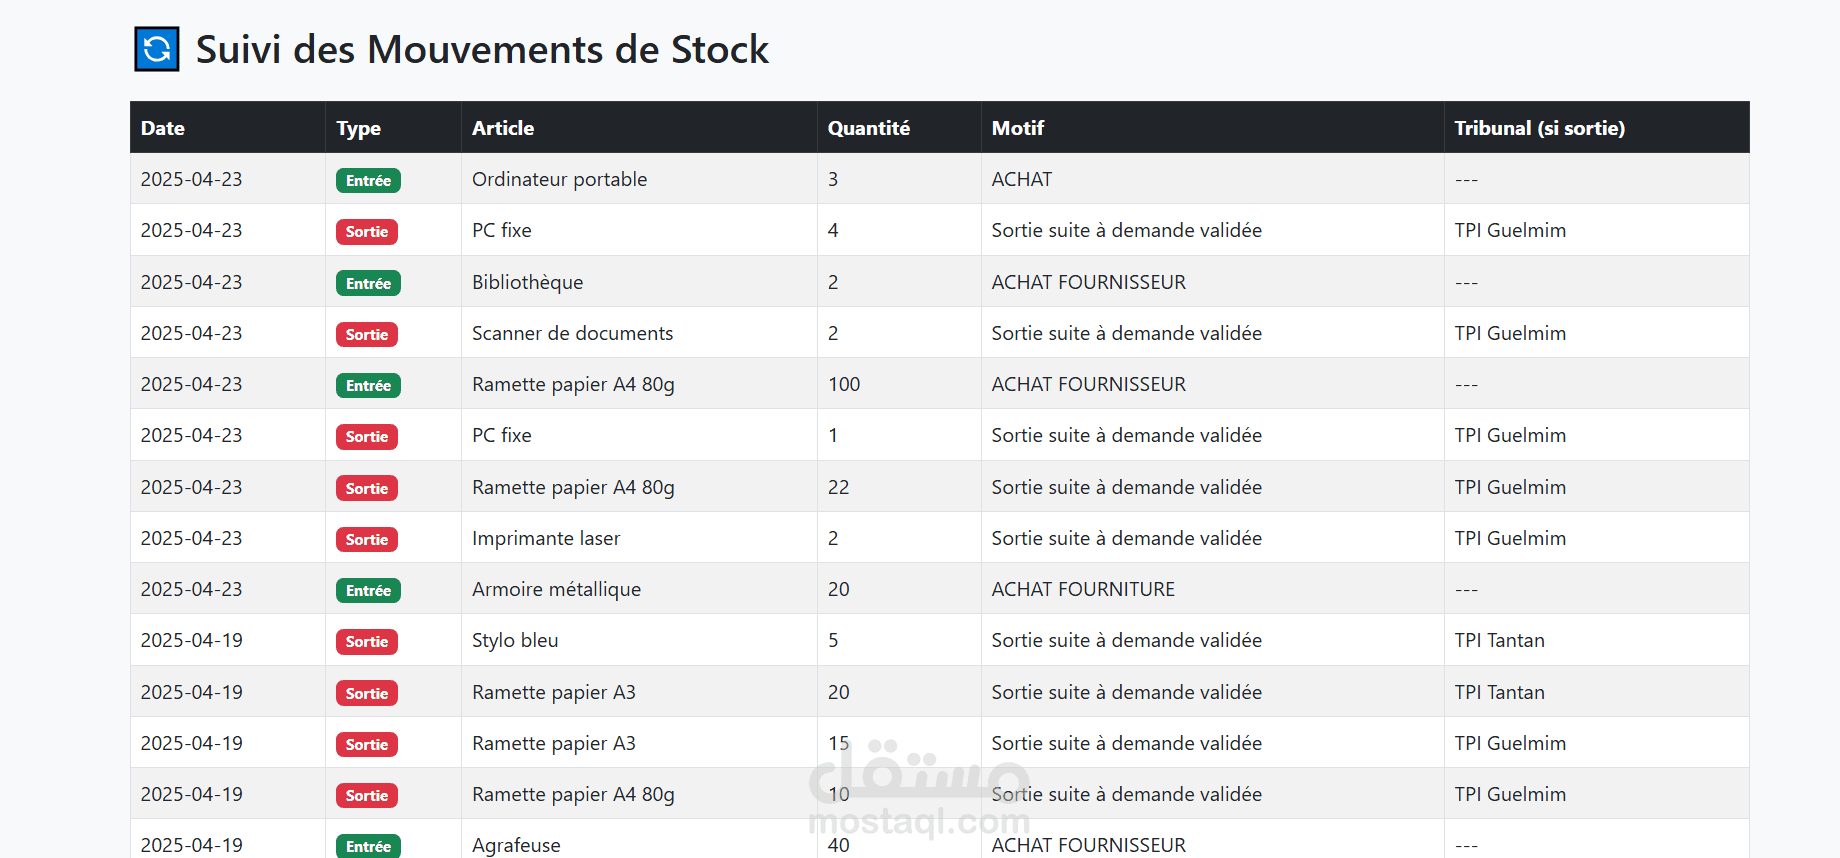Image resolution: width=1840 pixels, height=858 pixels.
Task: Click the Entrée badge in the Ordinateur portable row
Action: [x=368, y=181]
